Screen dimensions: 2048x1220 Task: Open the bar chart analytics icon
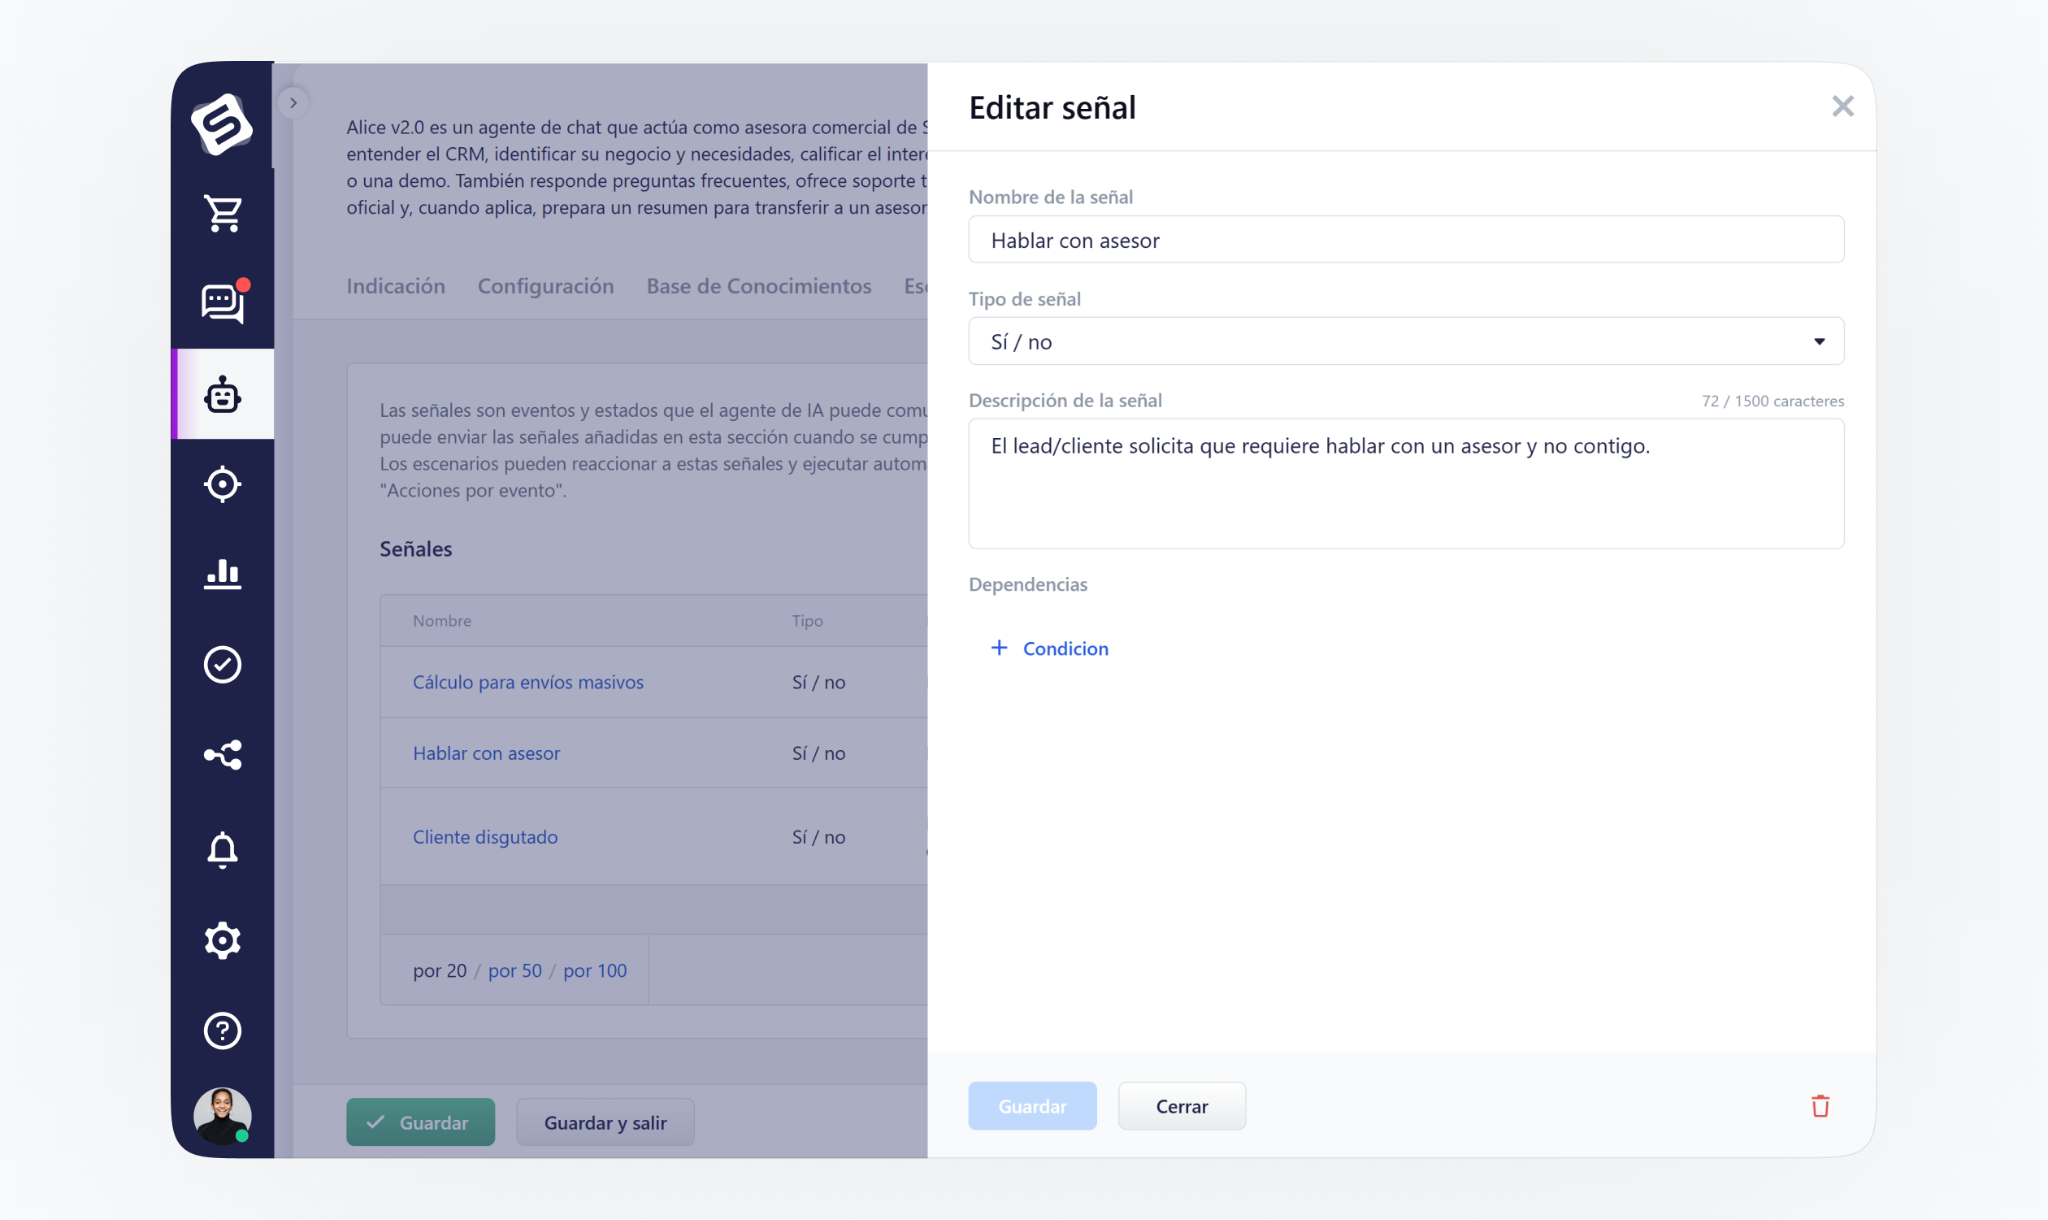(222, 574)
